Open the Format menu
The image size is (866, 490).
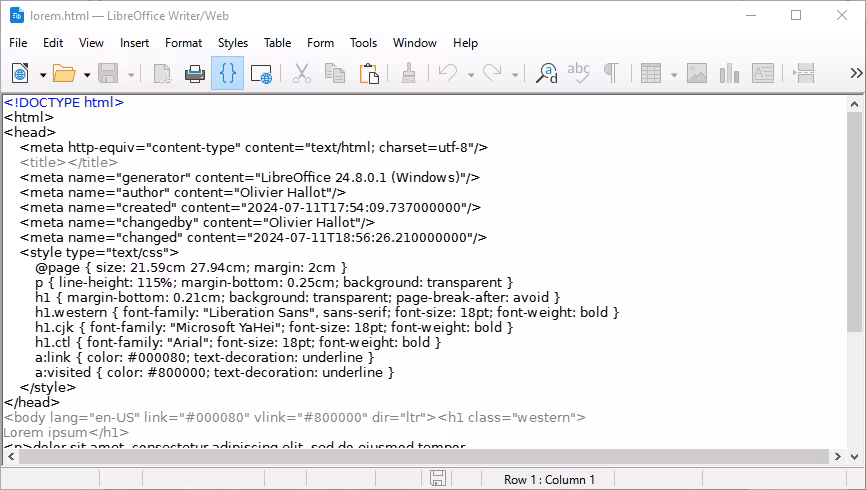click(183, 43)
